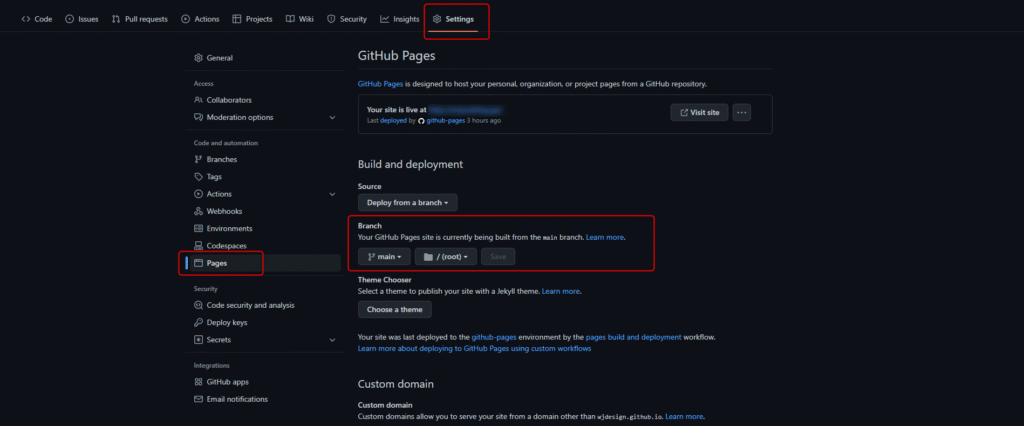The width and height of the screenshot is (1024, 426).
Task: Switch to the Pull requests tab
Action: 139,19
